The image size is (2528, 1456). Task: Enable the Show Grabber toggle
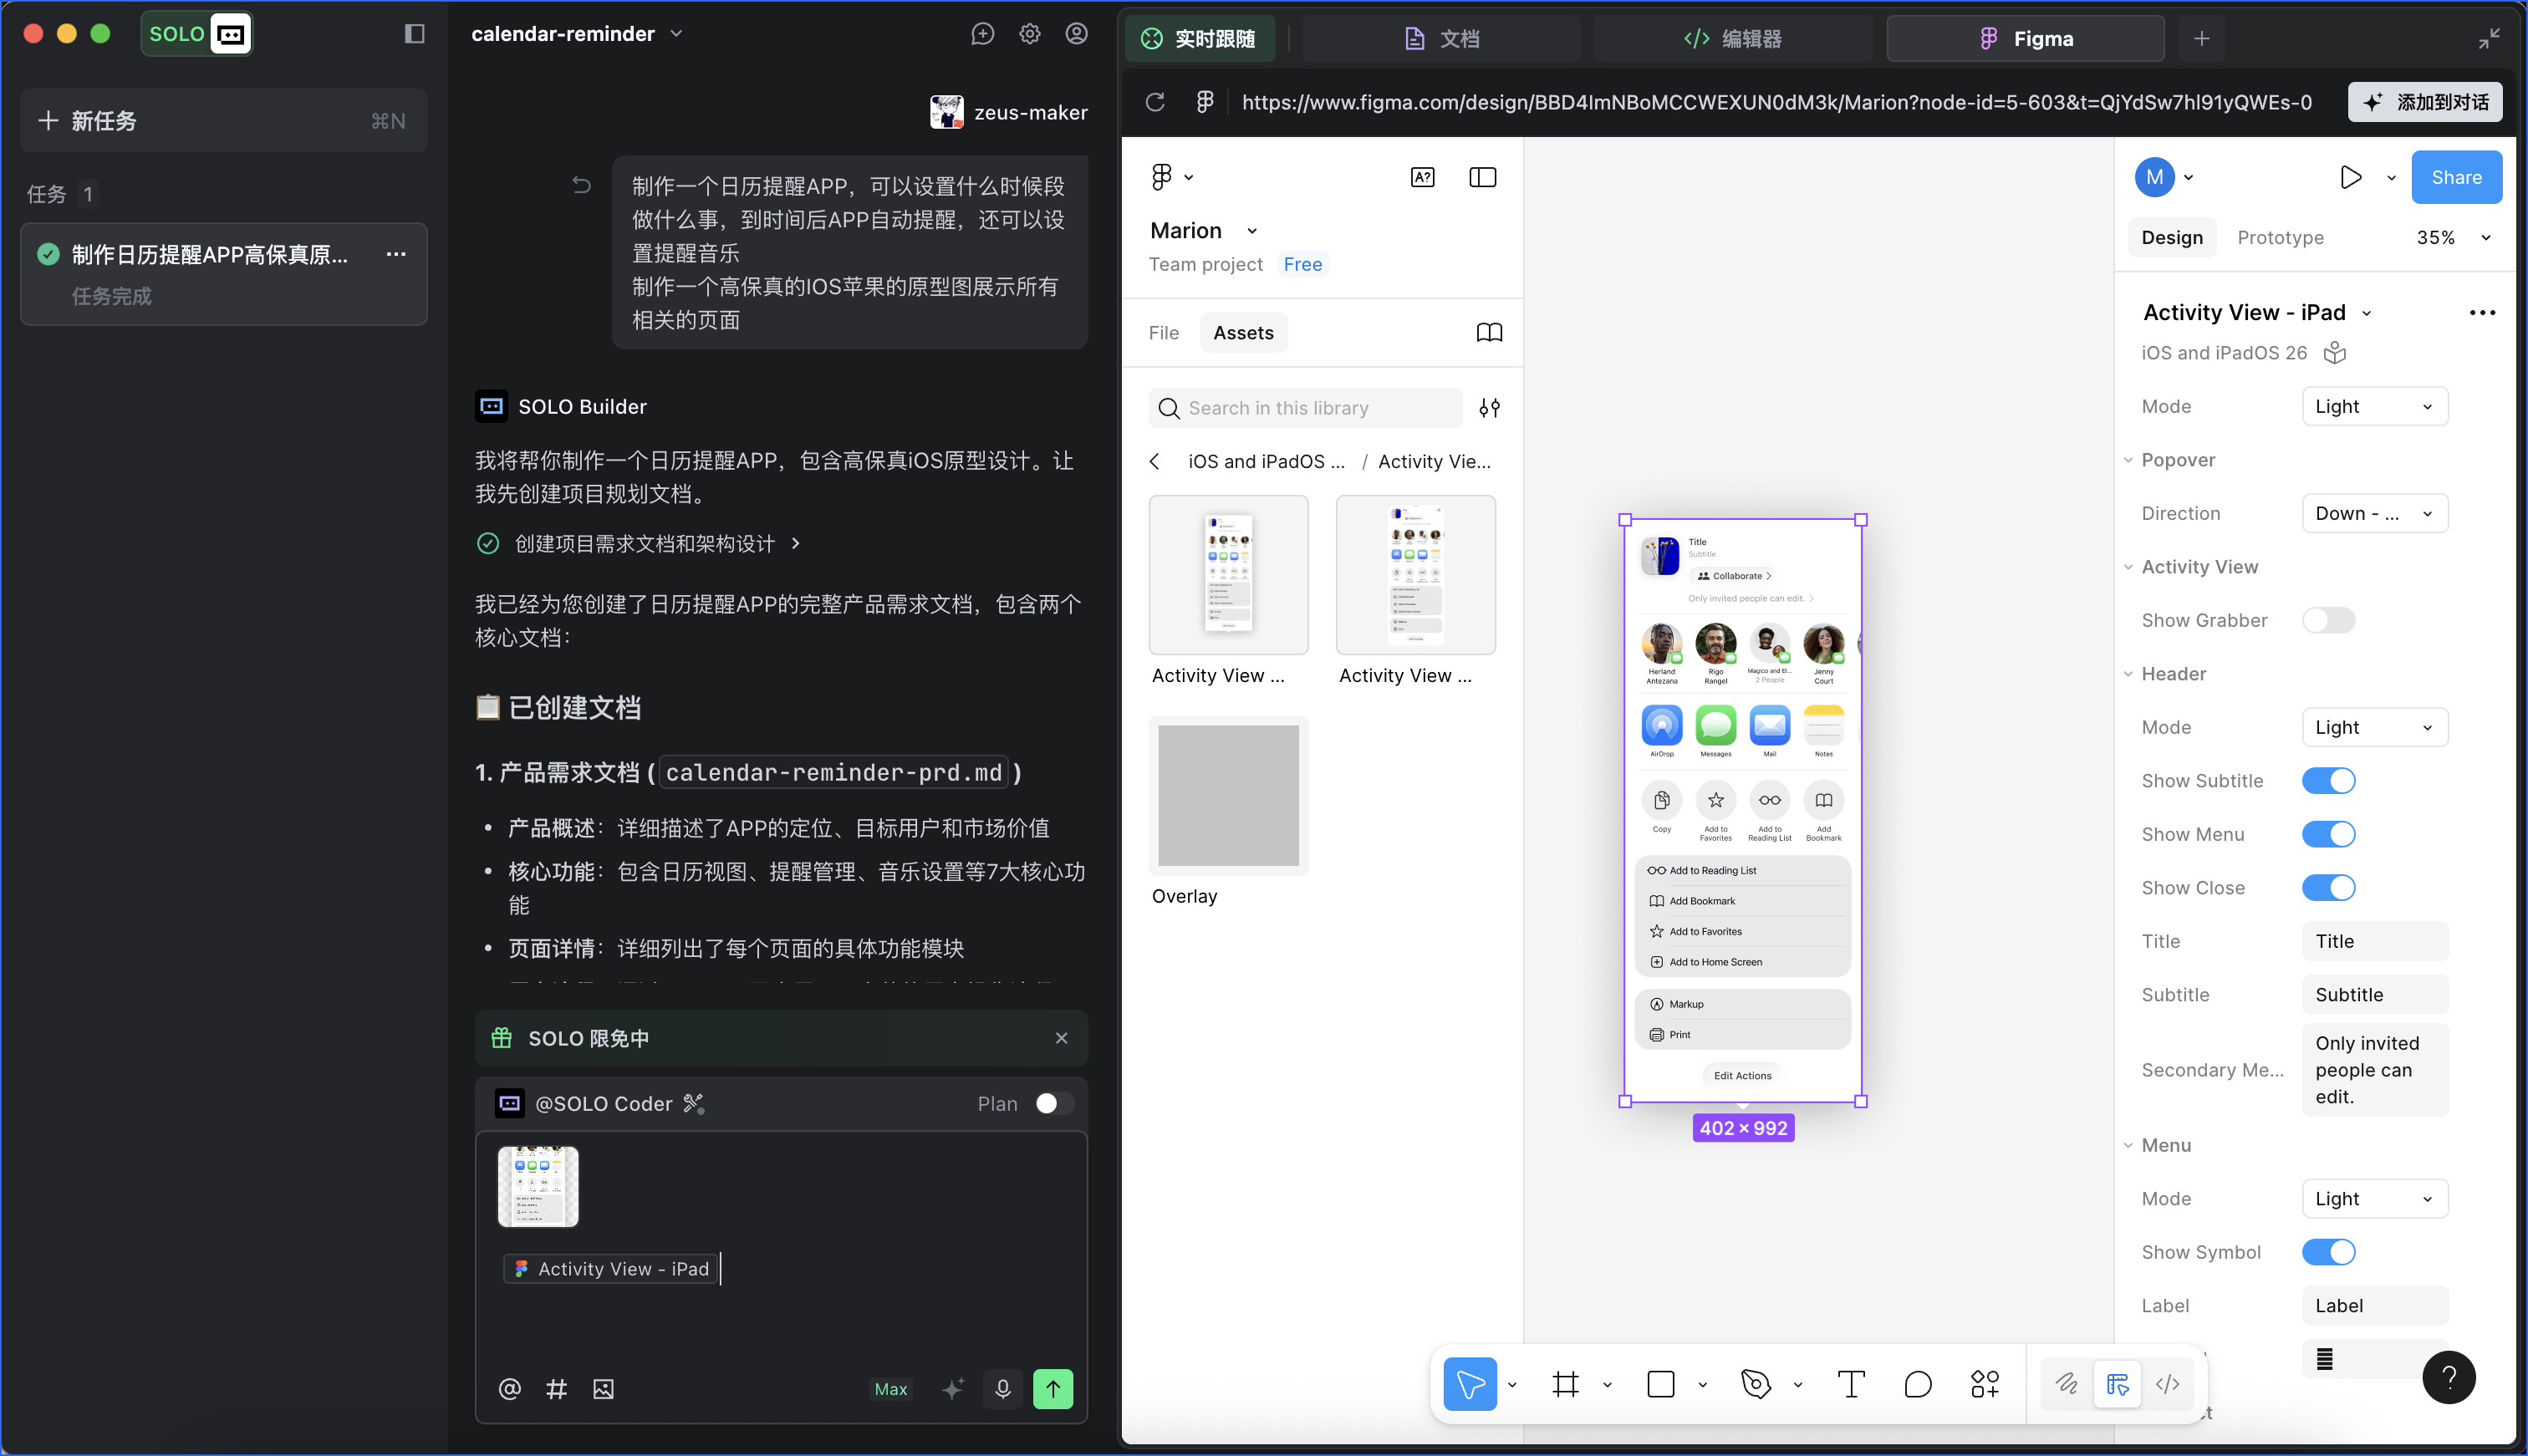click(x=2328, y=620)
